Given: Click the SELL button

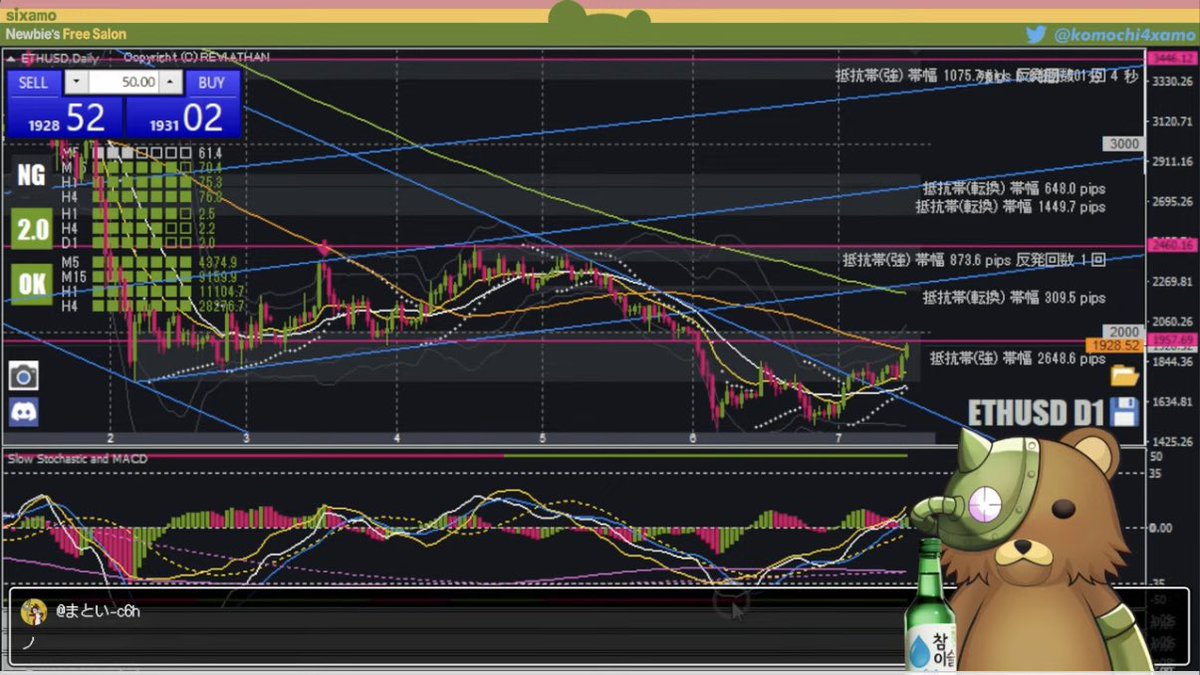Looking at the screenshot, I should tap(33, 82).
